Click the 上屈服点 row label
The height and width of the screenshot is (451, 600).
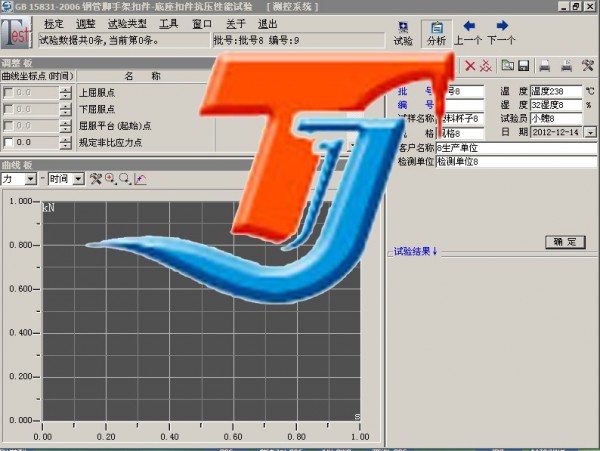(x=97, y=93)
